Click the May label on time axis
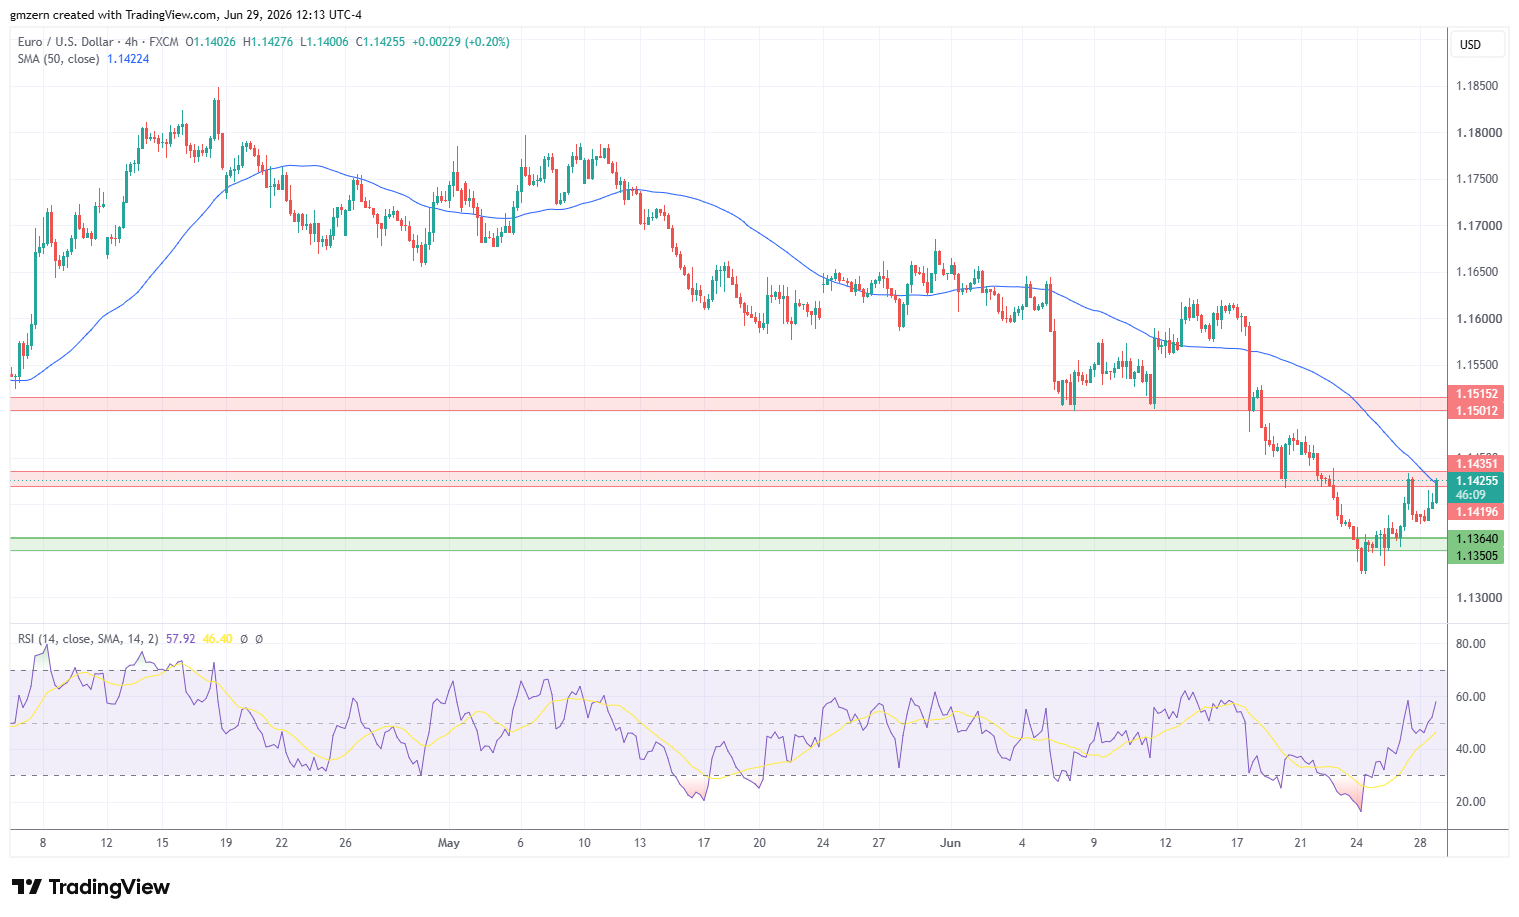1519x917 pixels. click(x=449, y=843)
